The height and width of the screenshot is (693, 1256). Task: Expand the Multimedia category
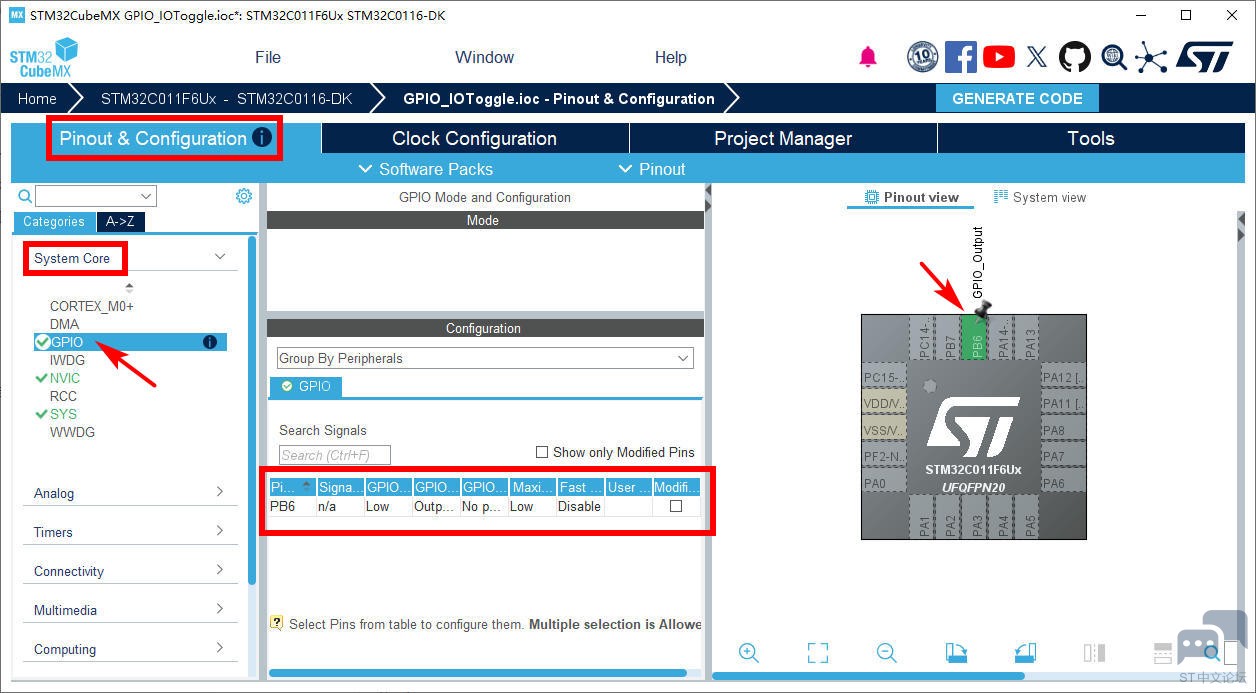point(220,609)
